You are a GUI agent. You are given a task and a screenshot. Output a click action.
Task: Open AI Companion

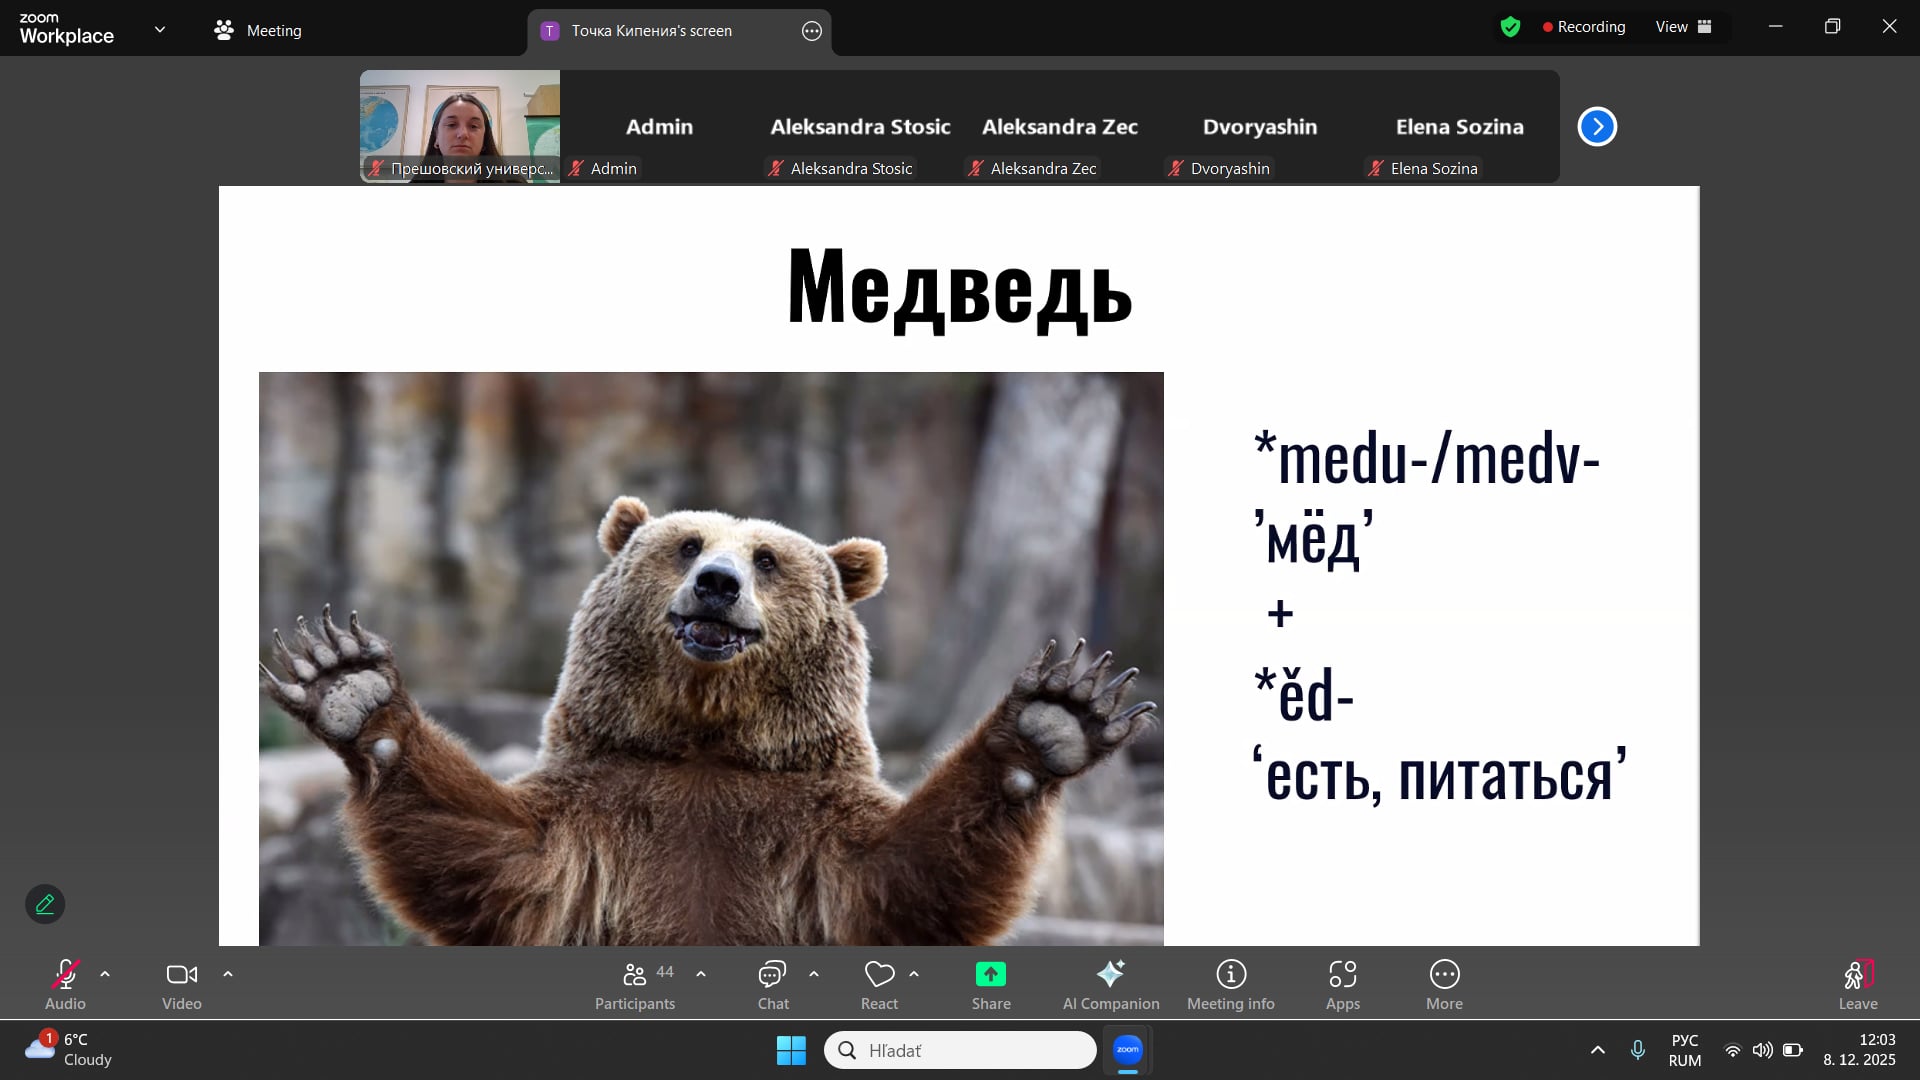(x=1110, y=985)
